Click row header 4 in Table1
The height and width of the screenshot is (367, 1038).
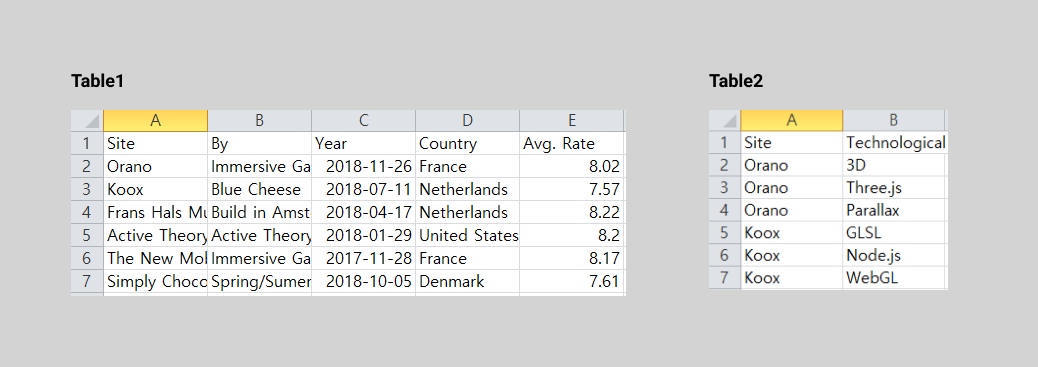pos(87,213)
